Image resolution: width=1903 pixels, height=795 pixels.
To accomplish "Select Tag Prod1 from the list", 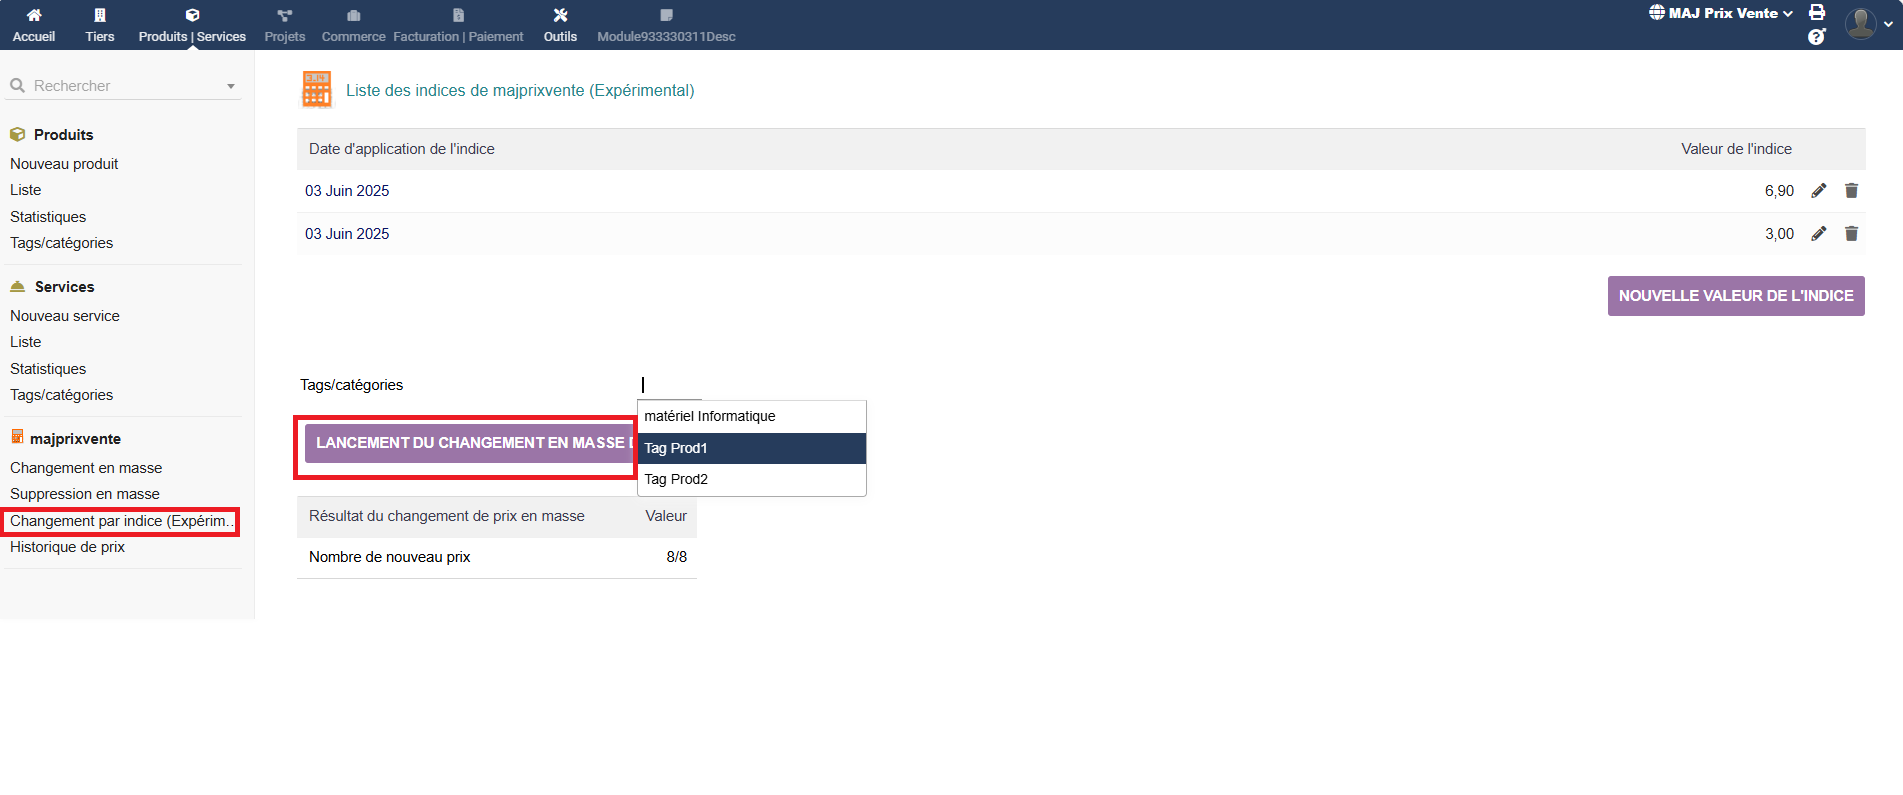I will [x=751, y=448].
